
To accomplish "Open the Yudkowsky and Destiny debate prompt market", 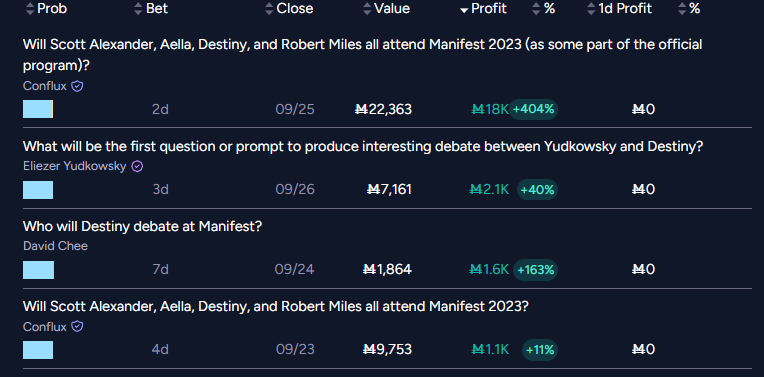I will [x=363, y=147].
